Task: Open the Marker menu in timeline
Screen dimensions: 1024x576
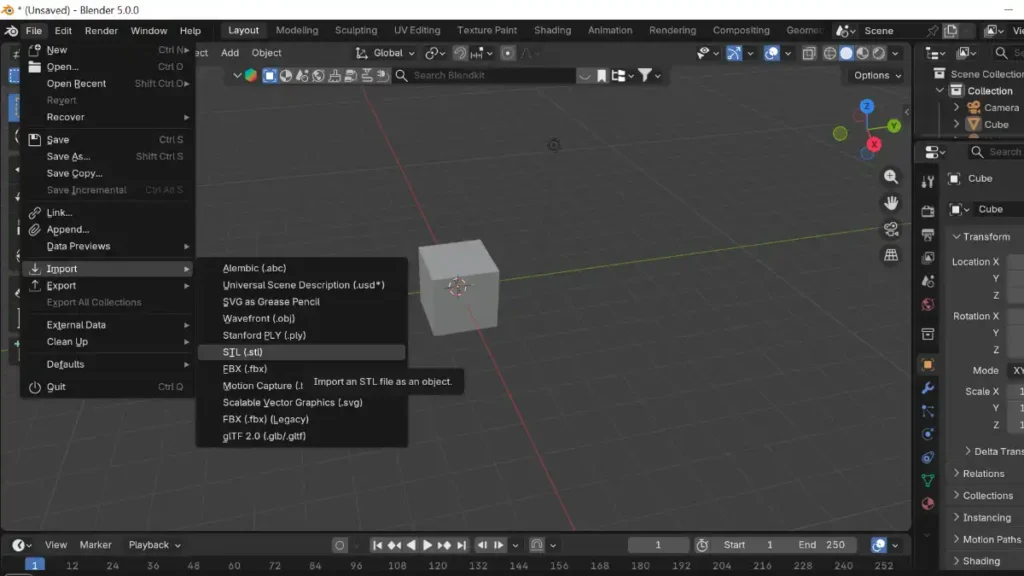Action: pyautogui.click(x=95, y=545)
